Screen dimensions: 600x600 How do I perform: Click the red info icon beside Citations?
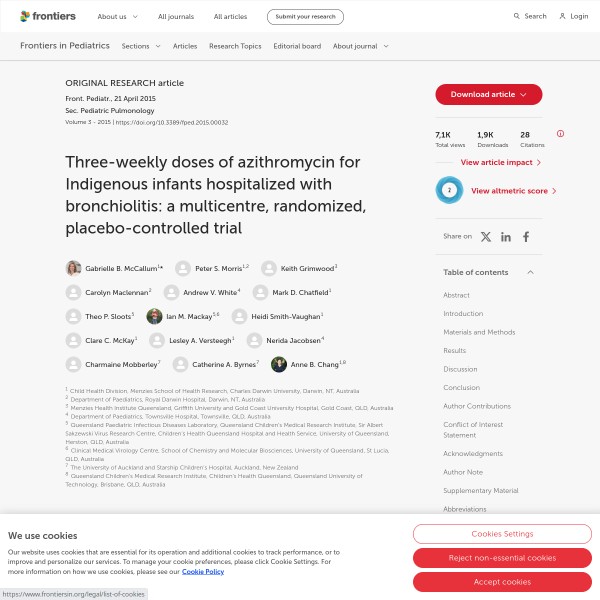[560, 134]
